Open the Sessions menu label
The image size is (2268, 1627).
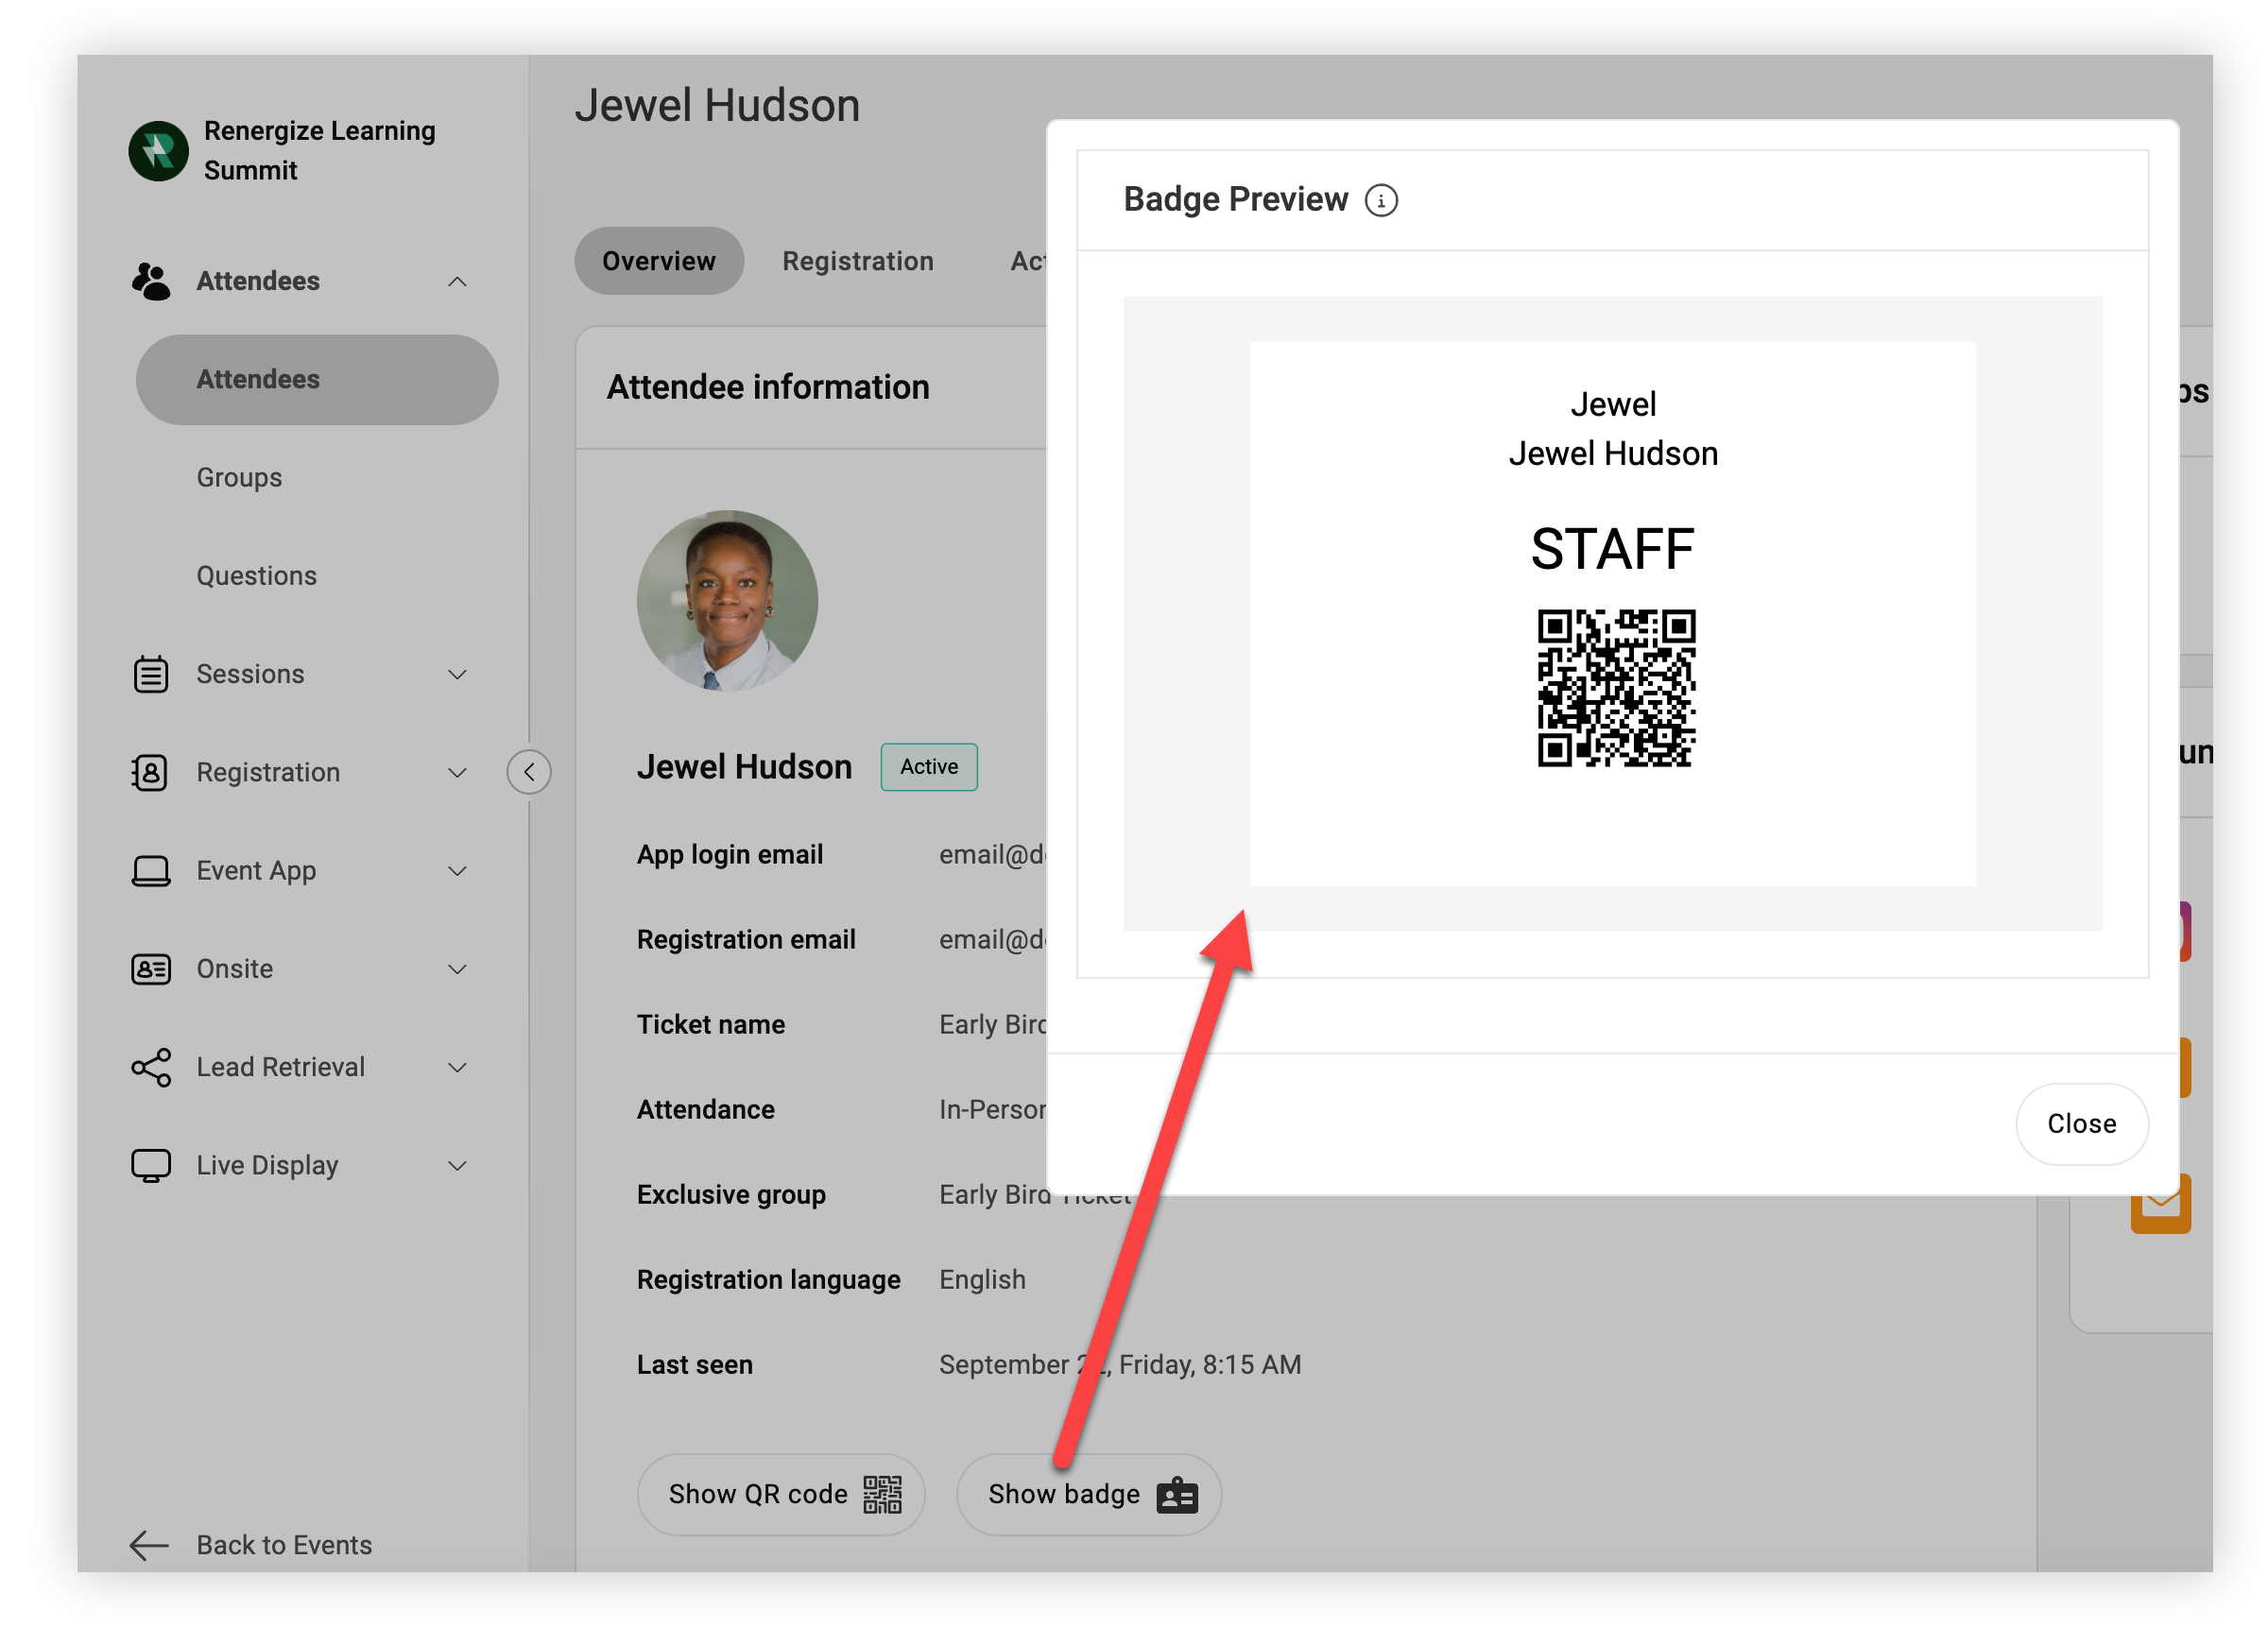250,674
